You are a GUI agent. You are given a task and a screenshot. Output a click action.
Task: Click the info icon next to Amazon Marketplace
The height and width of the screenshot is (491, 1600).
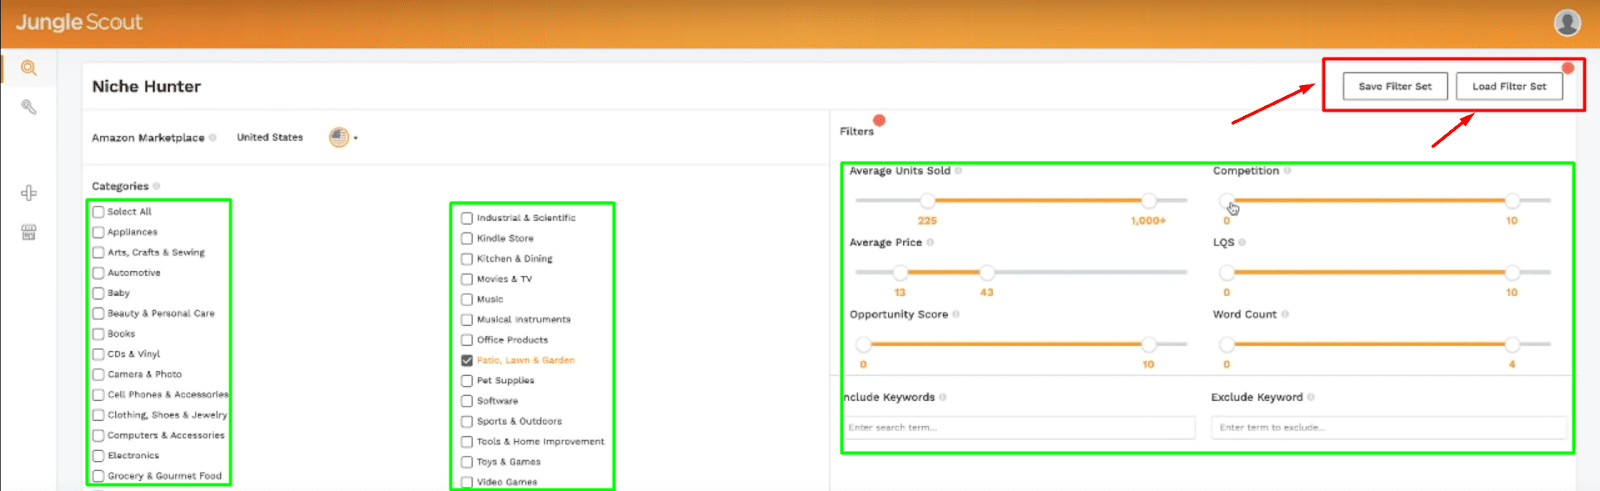coord(213,138)
